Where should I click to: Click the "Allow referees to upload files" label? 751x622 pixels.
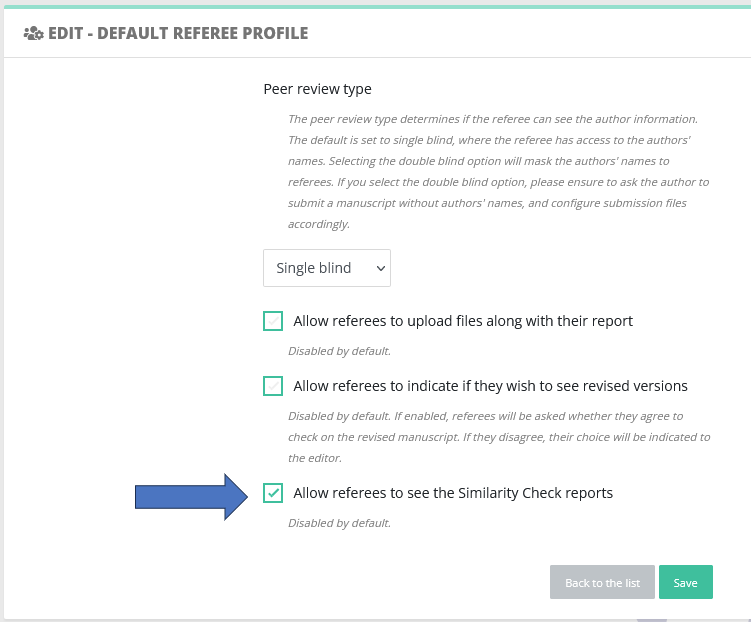point(463,321)
